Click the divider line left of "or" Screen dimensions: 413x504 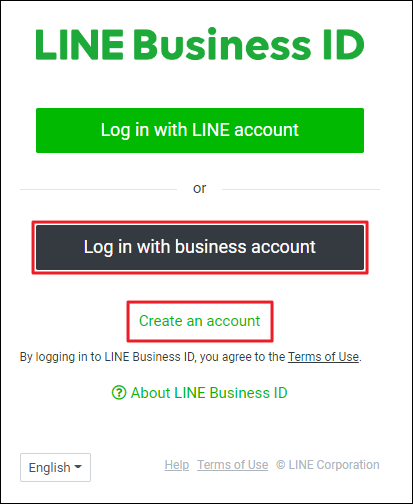point(98,189)
